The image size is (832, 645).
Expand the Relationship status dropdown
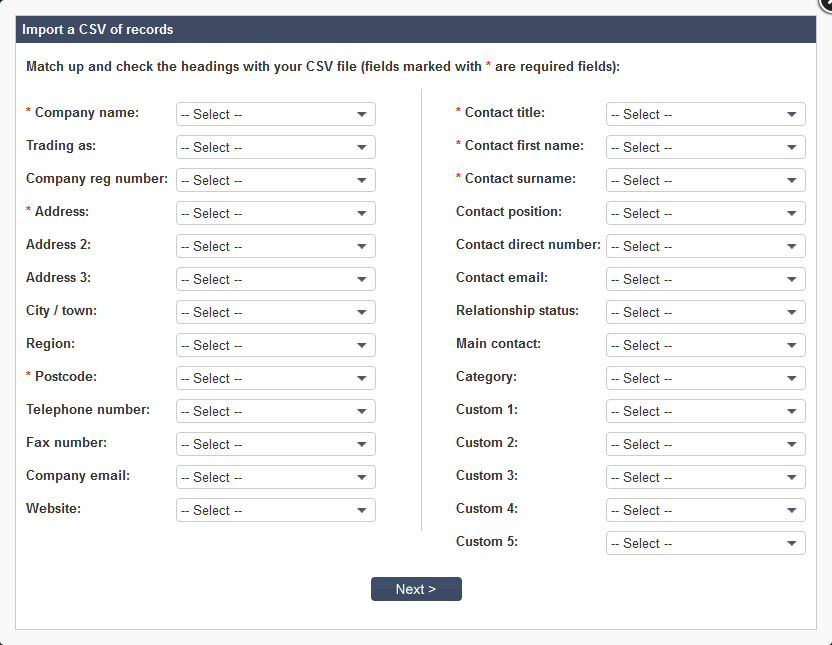[x=705, y=312]
